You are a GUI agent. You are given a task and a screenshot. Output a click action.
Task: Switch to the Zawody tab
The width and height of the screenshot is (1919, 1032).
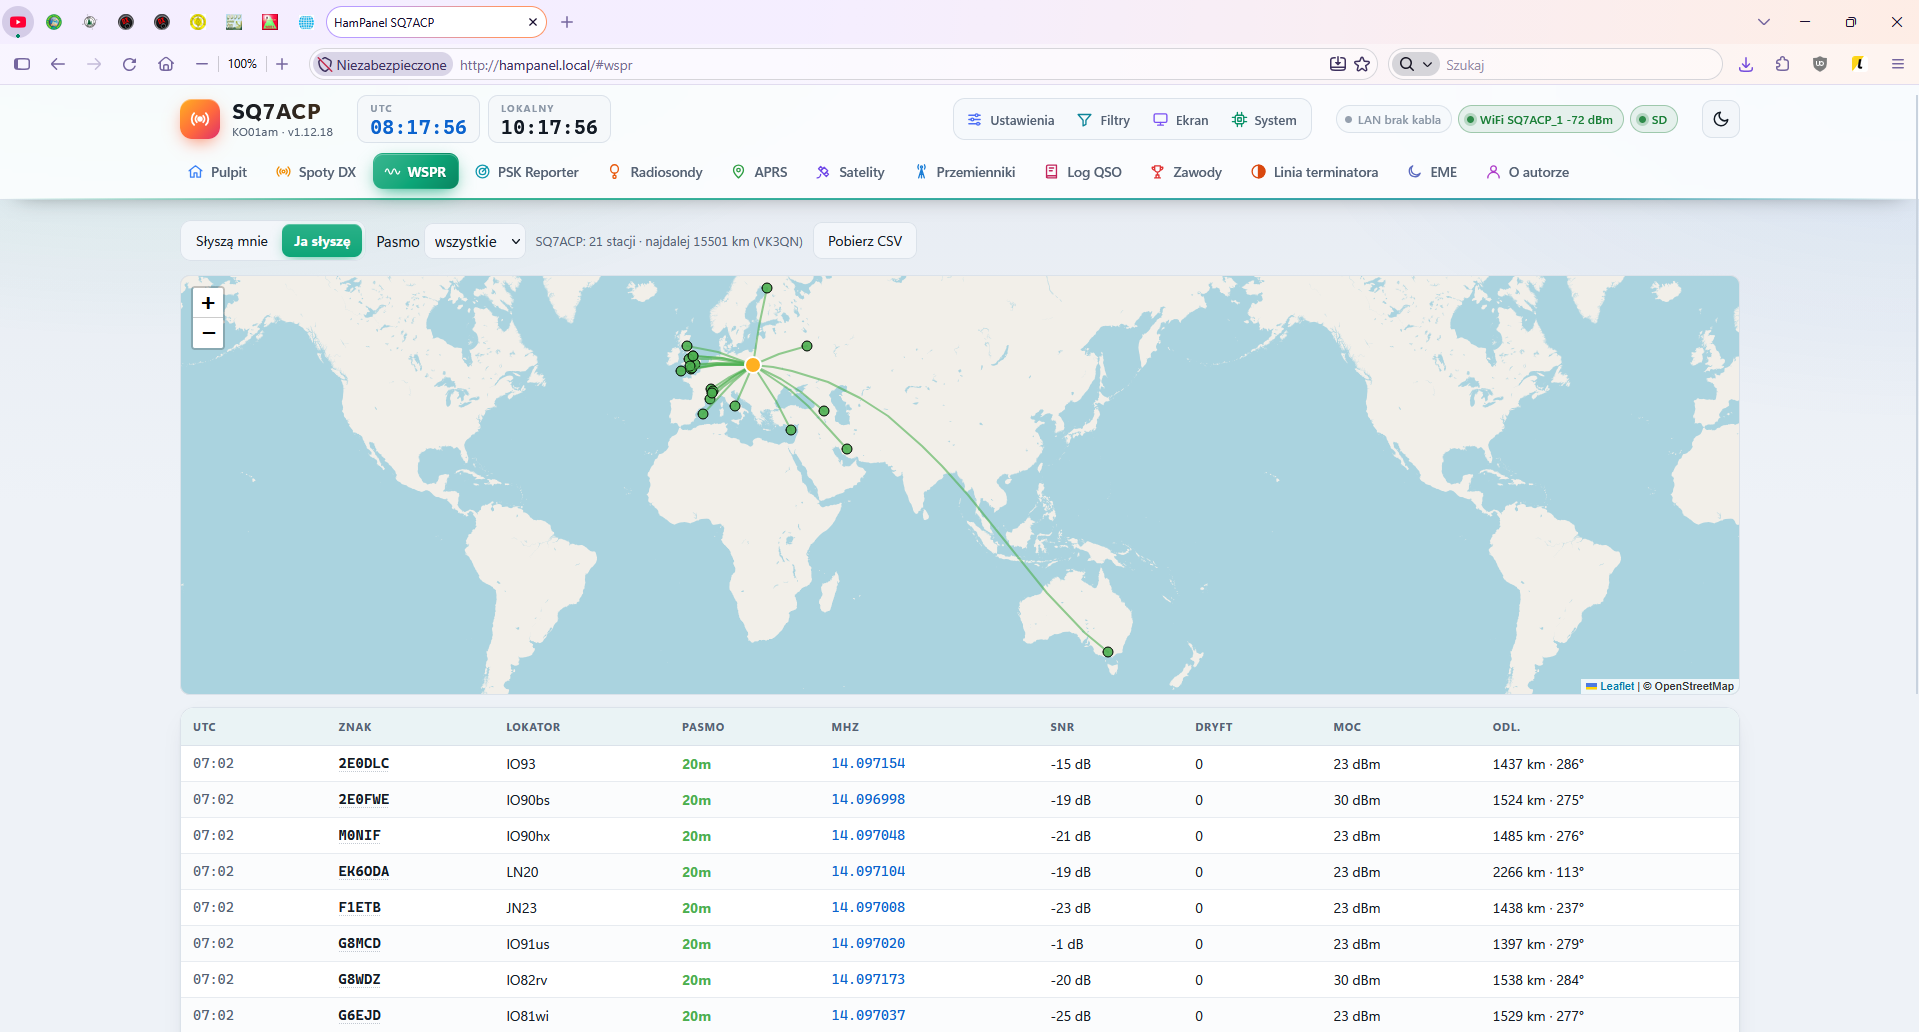(x=1186, y=172)
